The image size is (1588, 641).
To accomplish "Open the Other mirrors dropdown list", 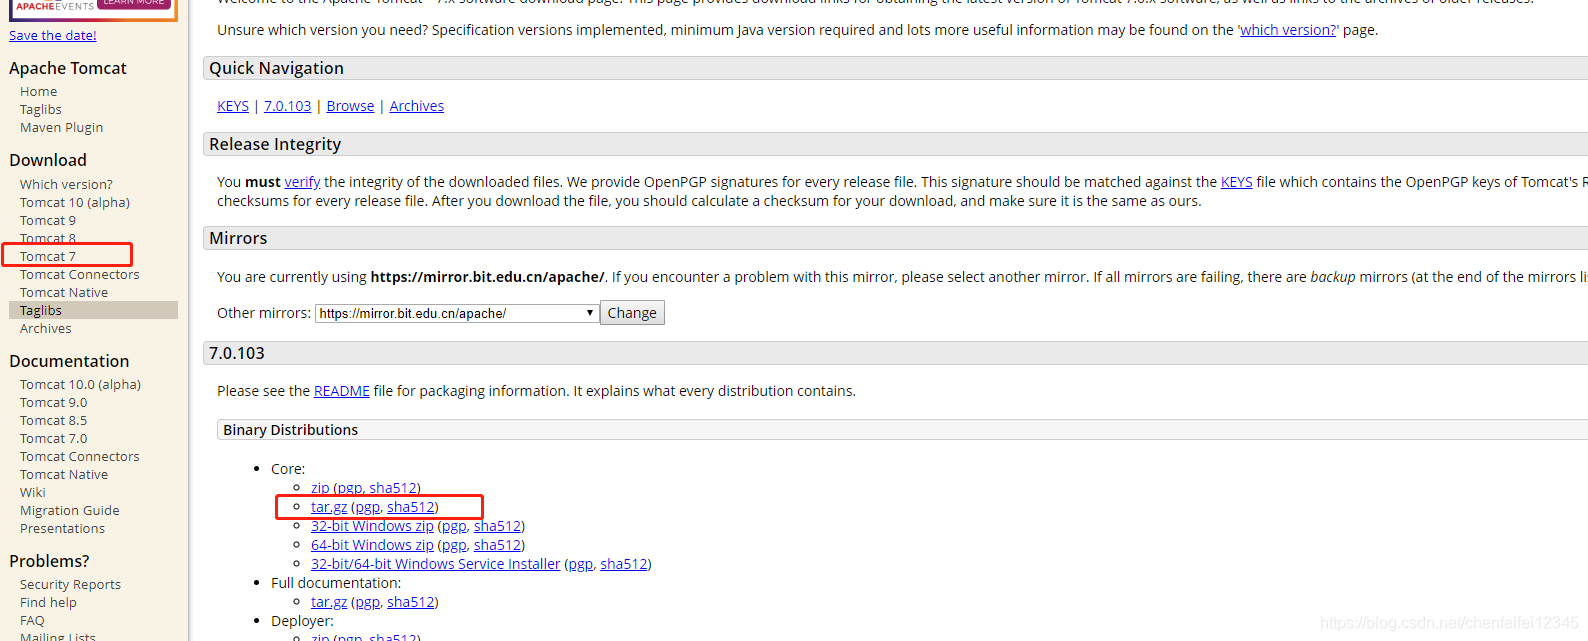I will (457, 313).
